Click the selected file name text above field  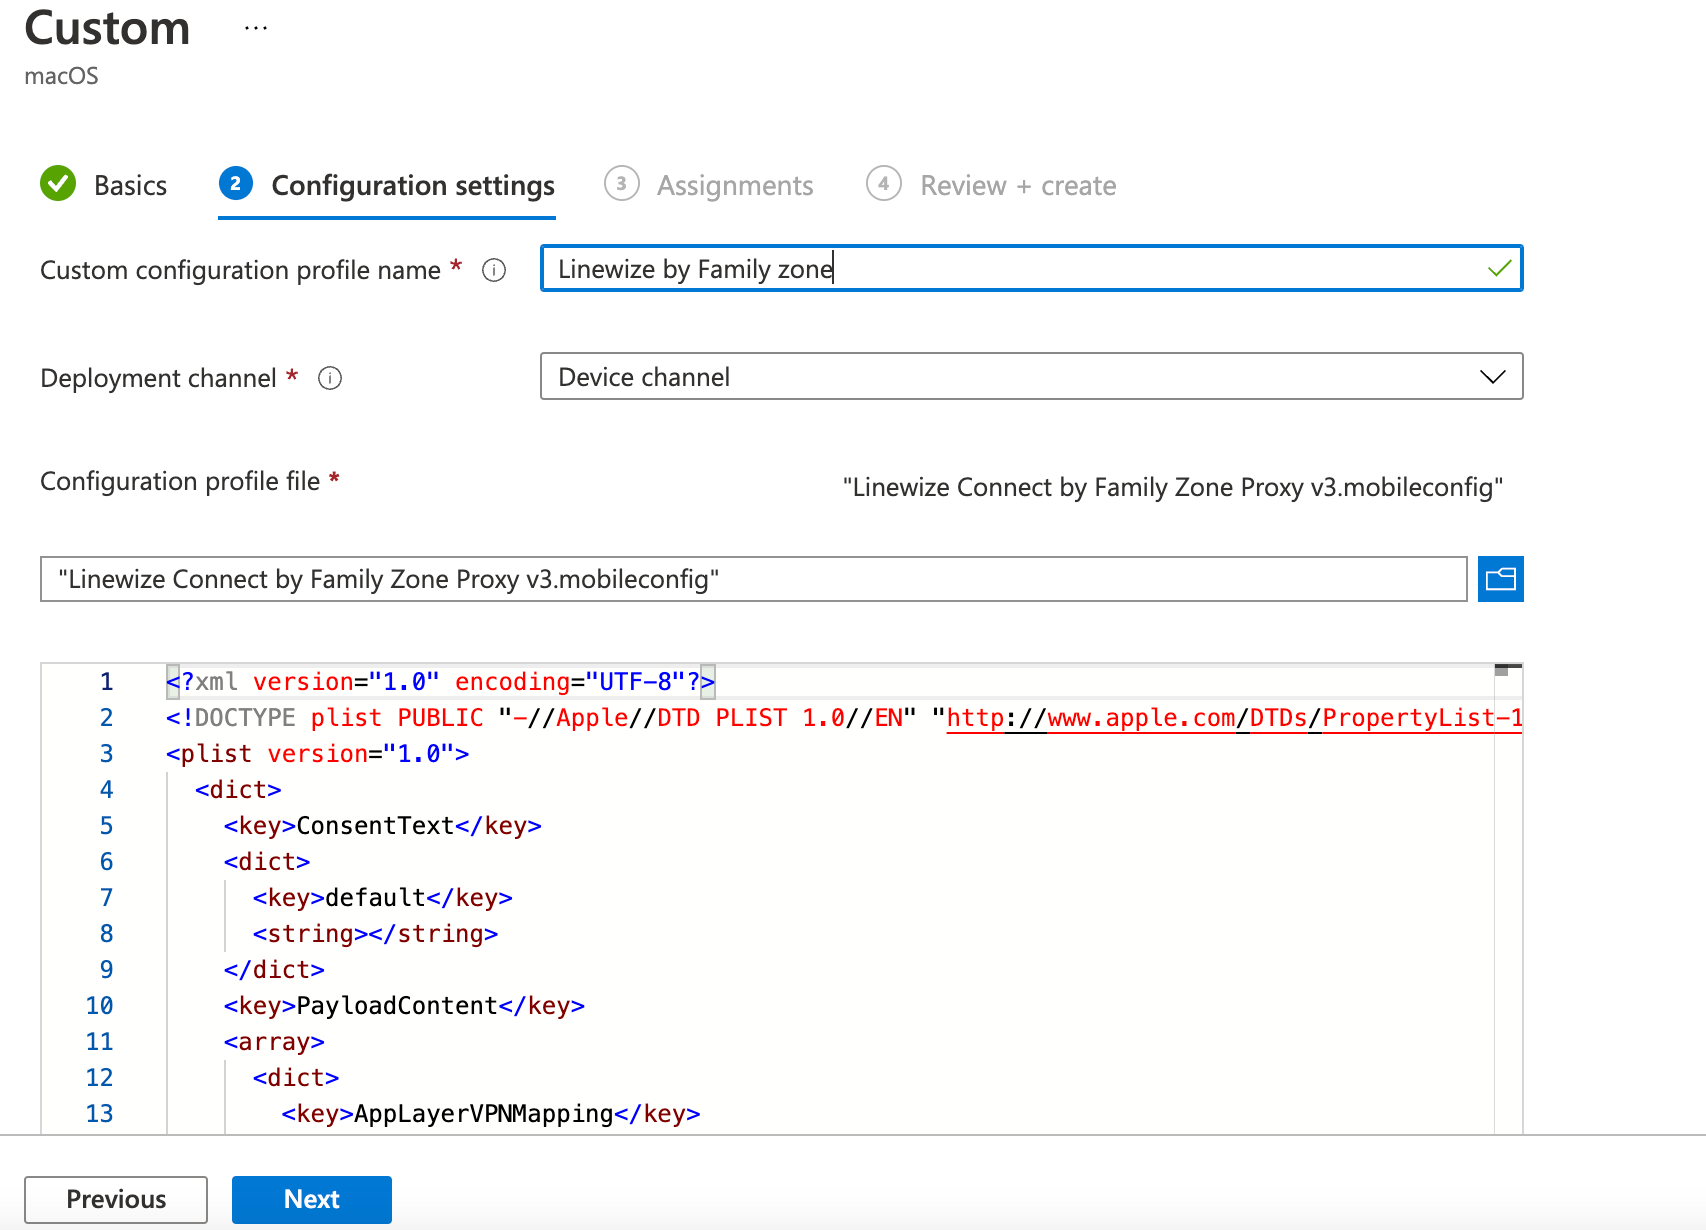1173,487
